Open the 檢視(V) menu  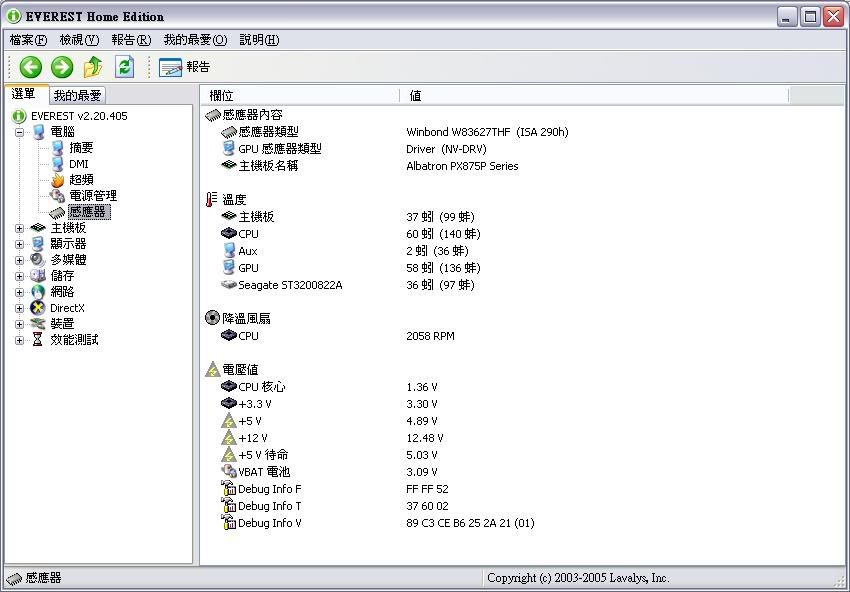[x=79, y=40]
